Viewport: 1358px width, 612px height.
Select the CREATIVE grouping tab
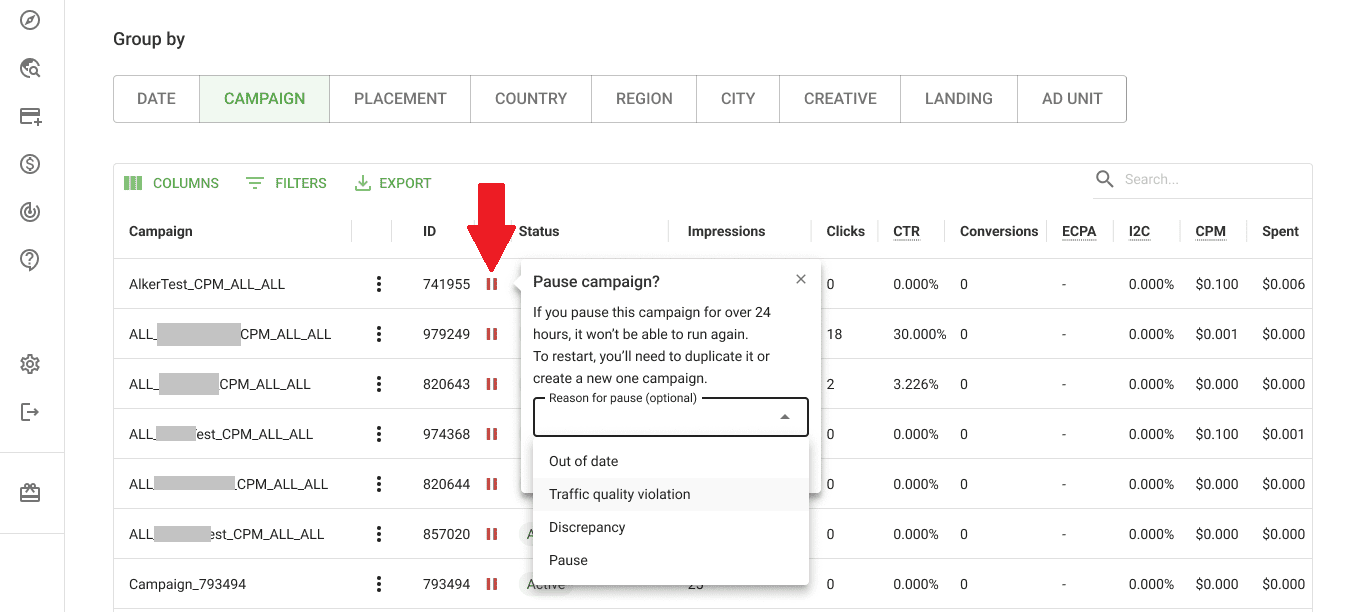(x=839, y=98)
